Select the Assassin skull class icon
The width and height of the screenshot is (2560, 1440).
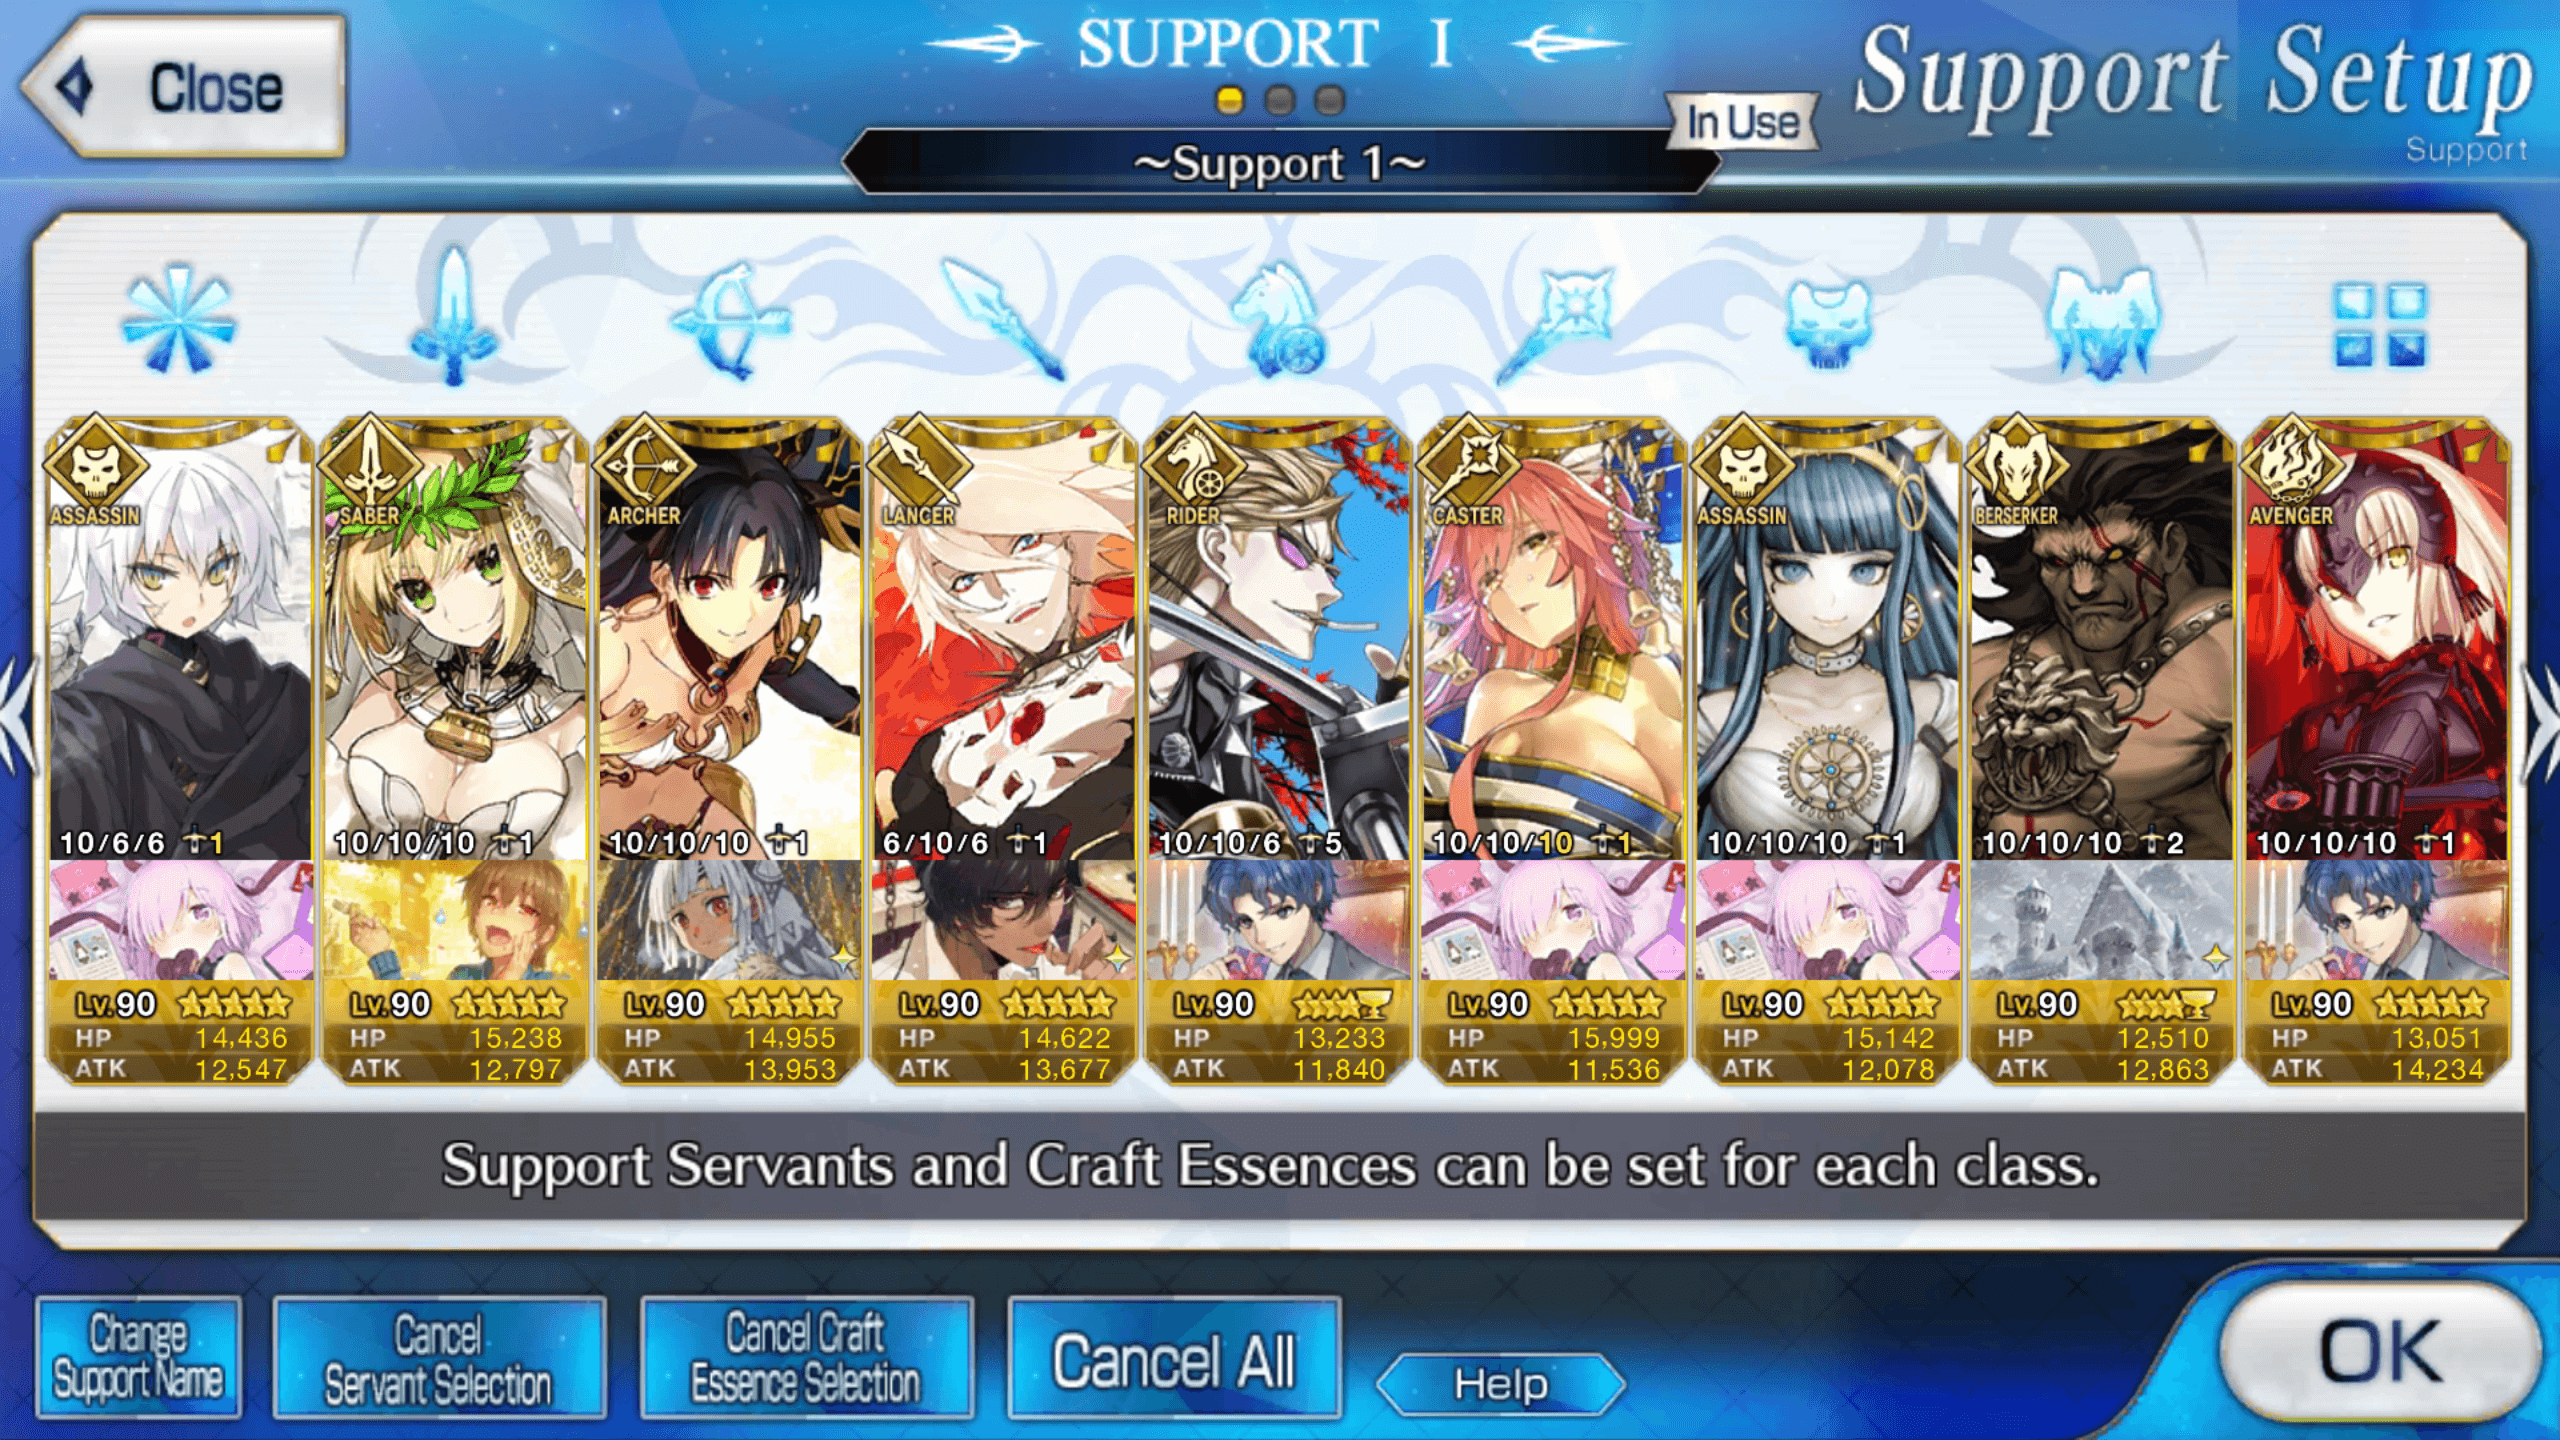click(x=1828, y=324)
